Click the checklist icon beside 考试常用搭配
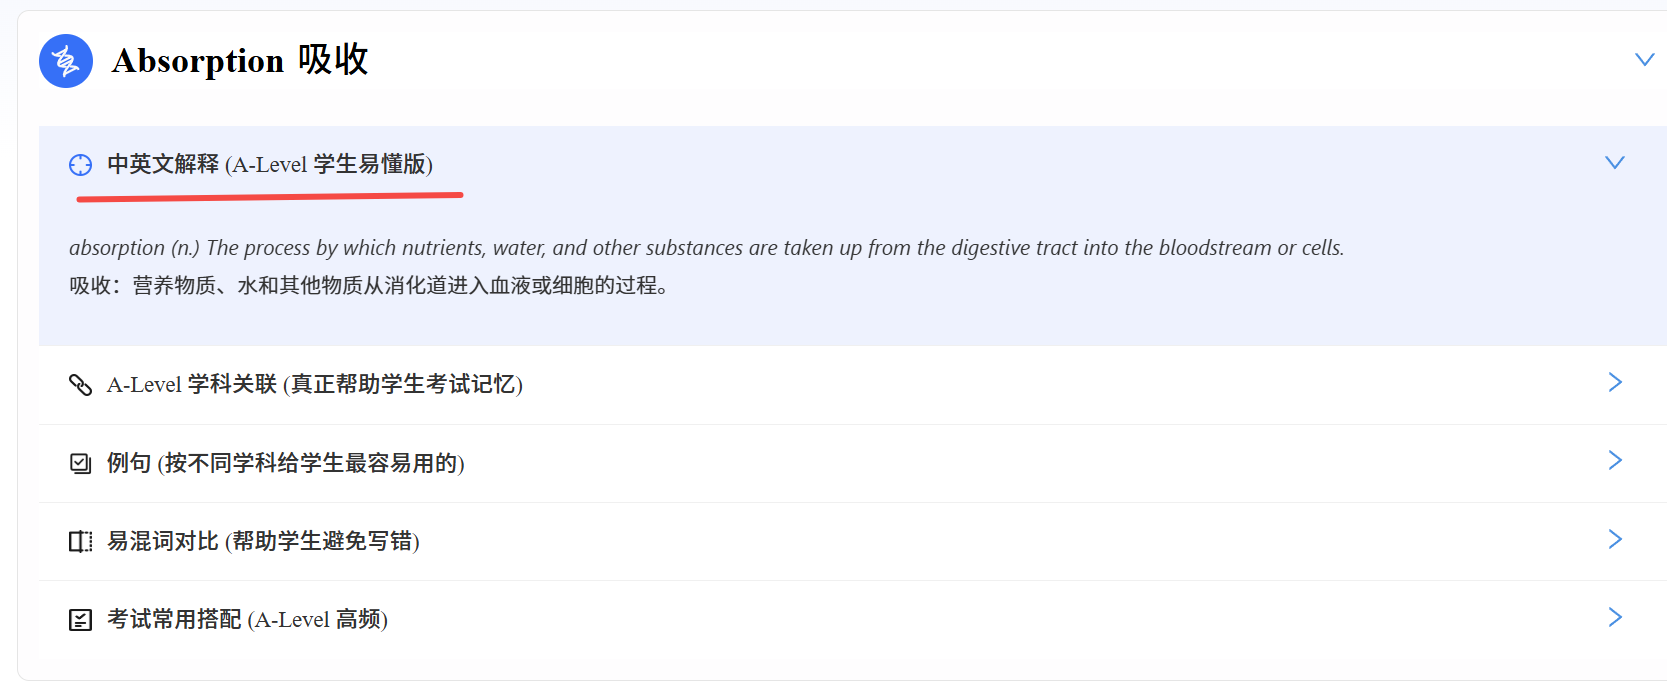Screen dimensions: 1667x692 tap(80, 620)
